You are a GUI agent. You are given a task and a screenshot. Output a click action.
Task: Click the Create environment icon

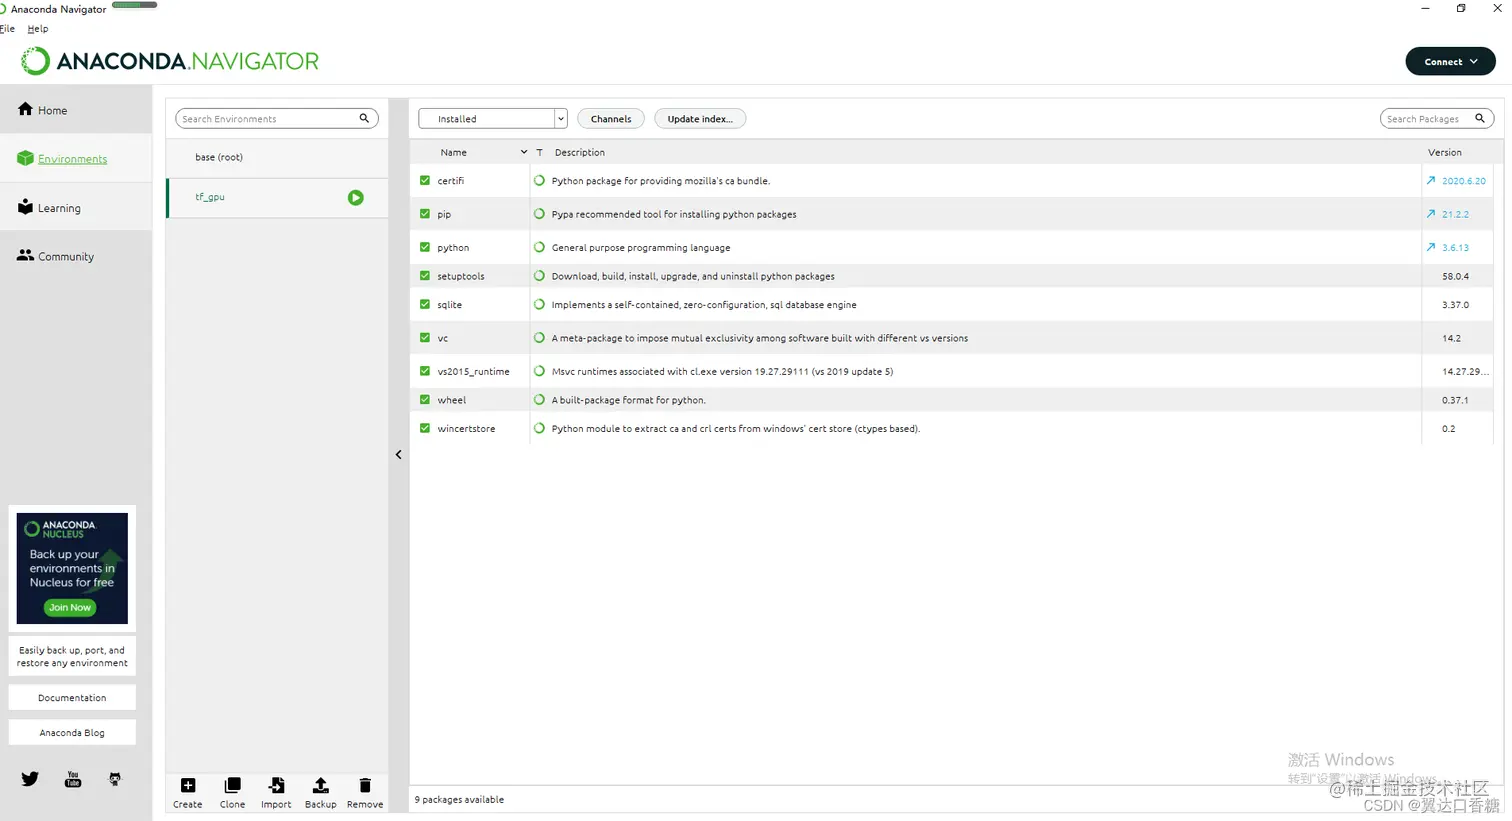187,786
